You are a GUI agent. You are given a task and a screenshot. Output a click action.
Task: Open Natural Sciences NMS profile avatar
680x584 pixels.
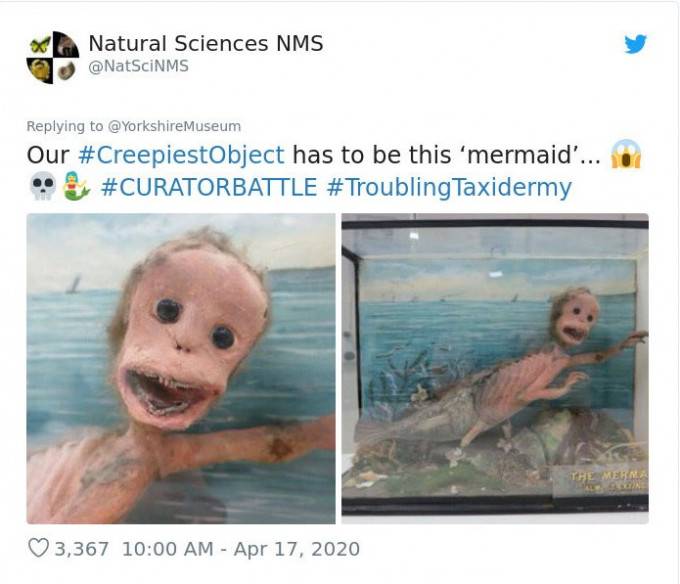52,57
